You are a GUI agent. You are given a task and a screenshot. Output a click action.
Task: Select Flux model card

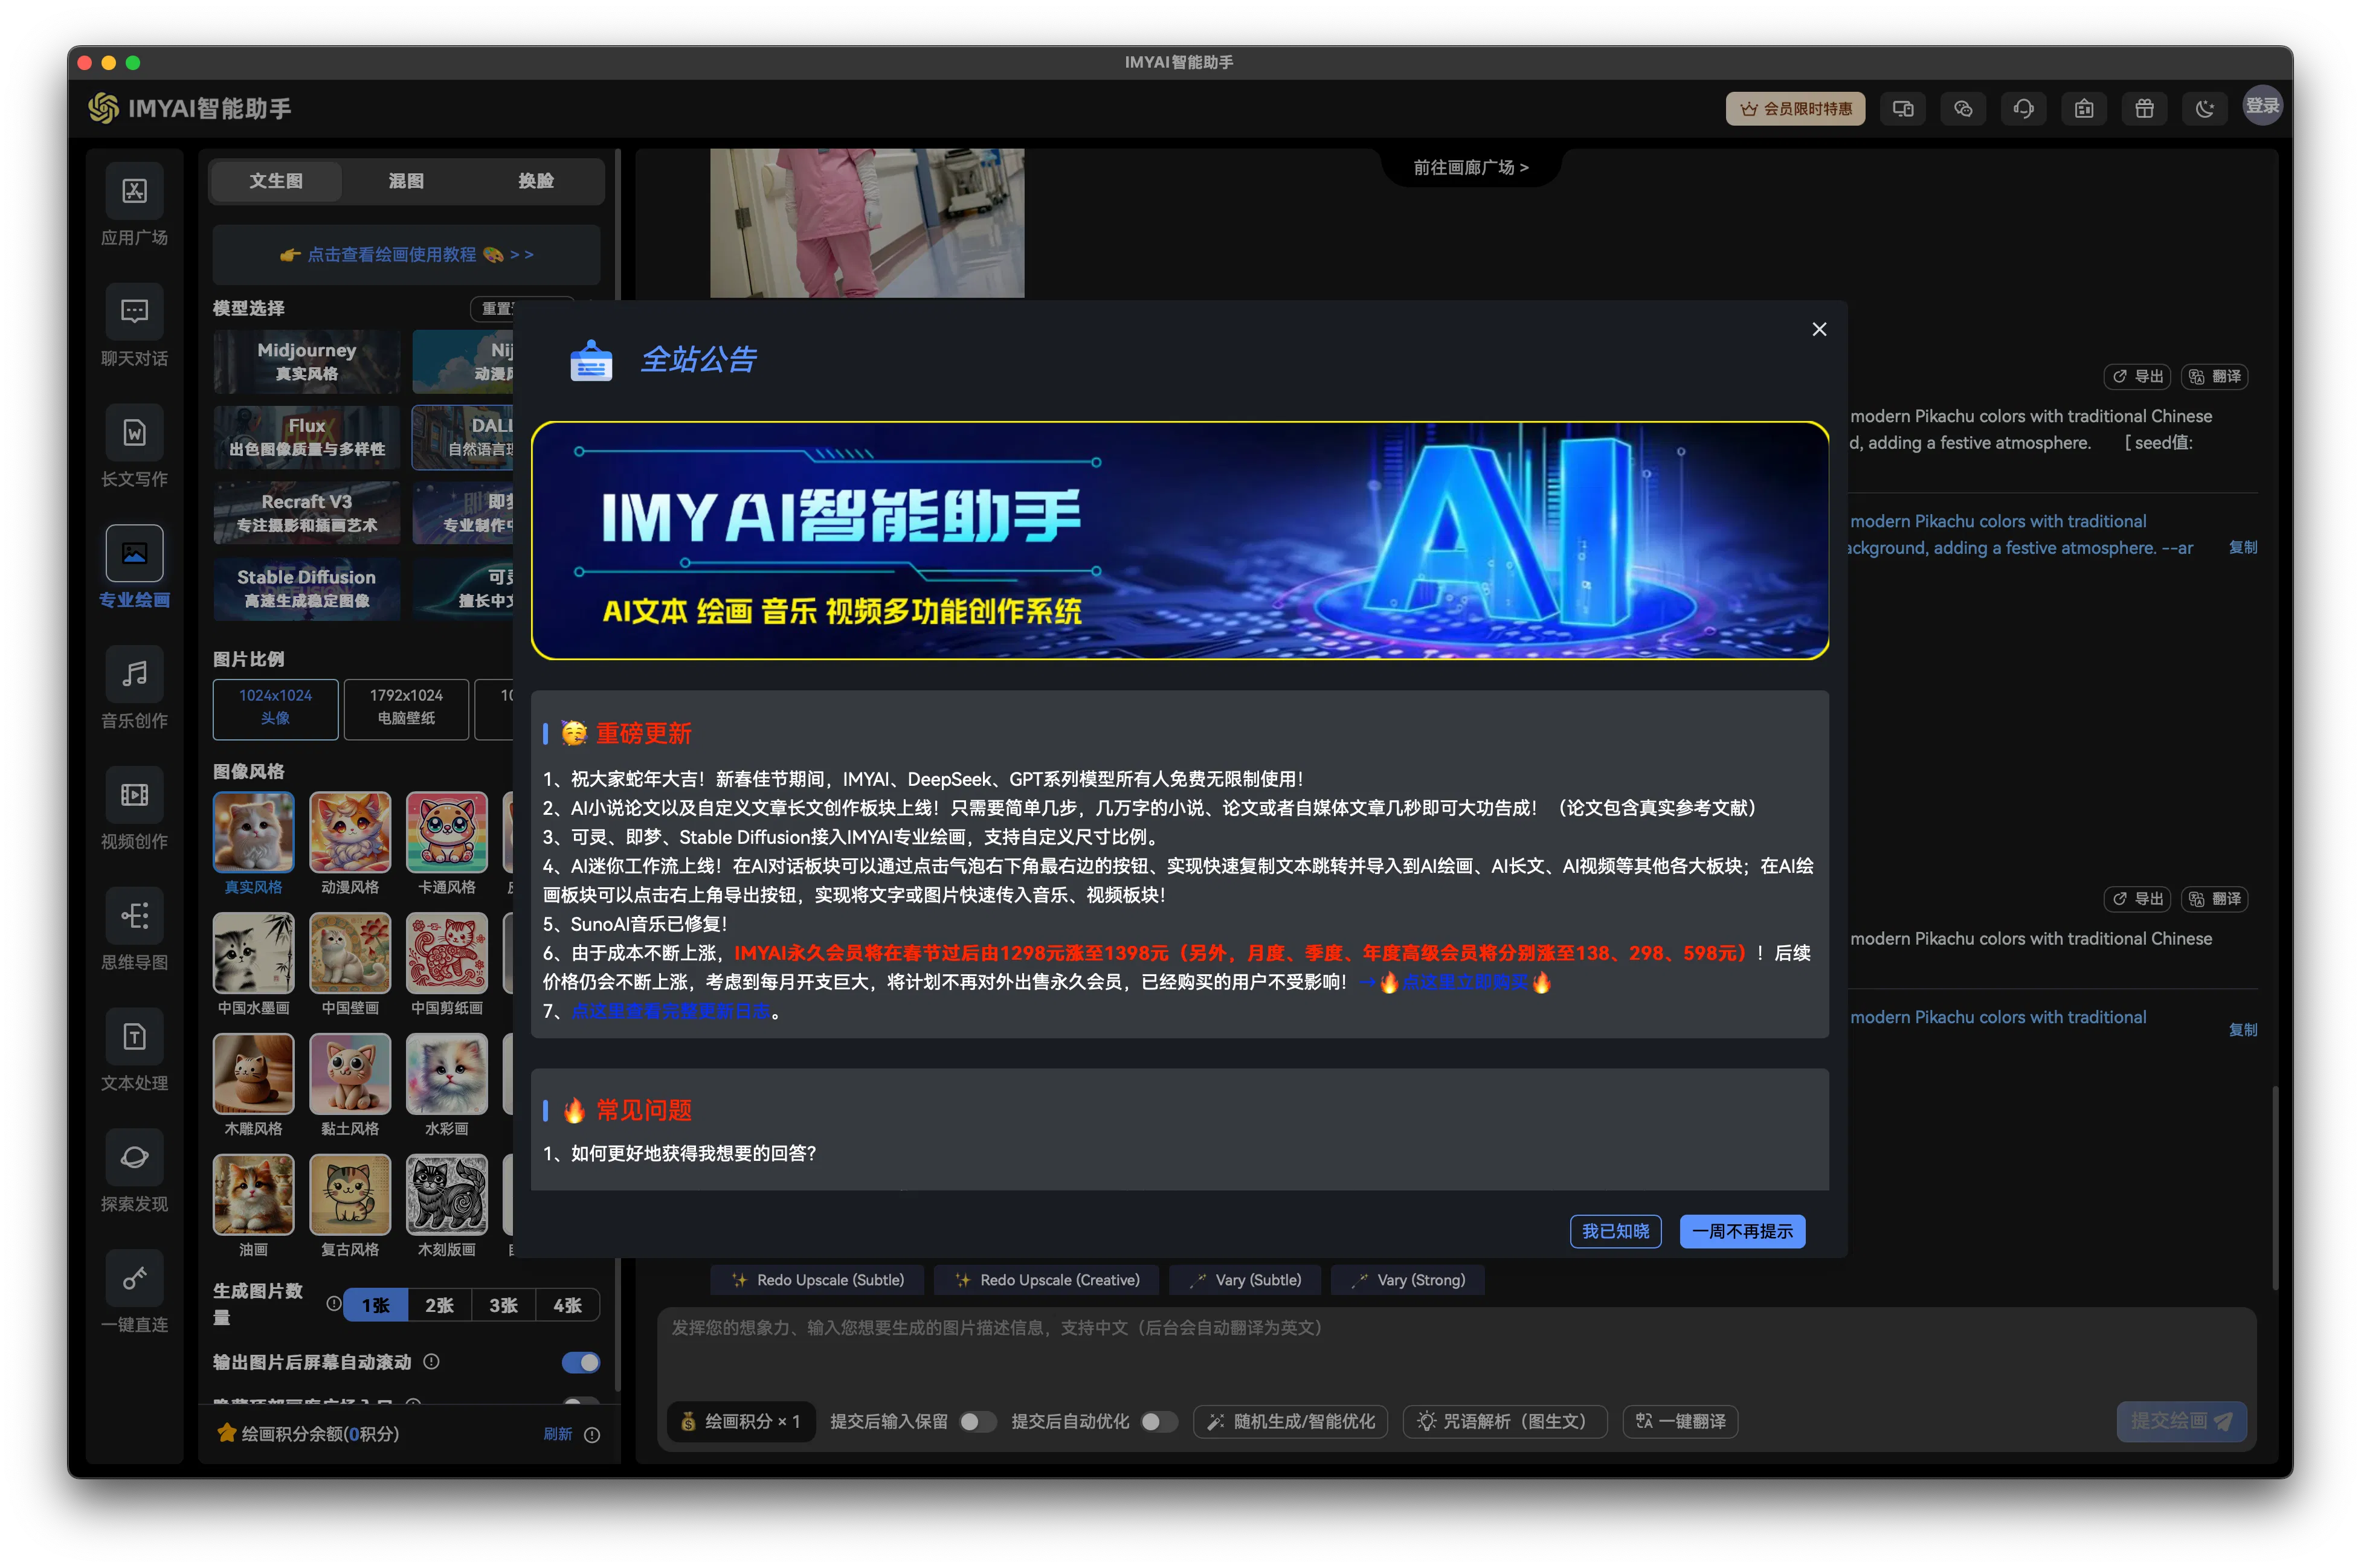[306, 437]
